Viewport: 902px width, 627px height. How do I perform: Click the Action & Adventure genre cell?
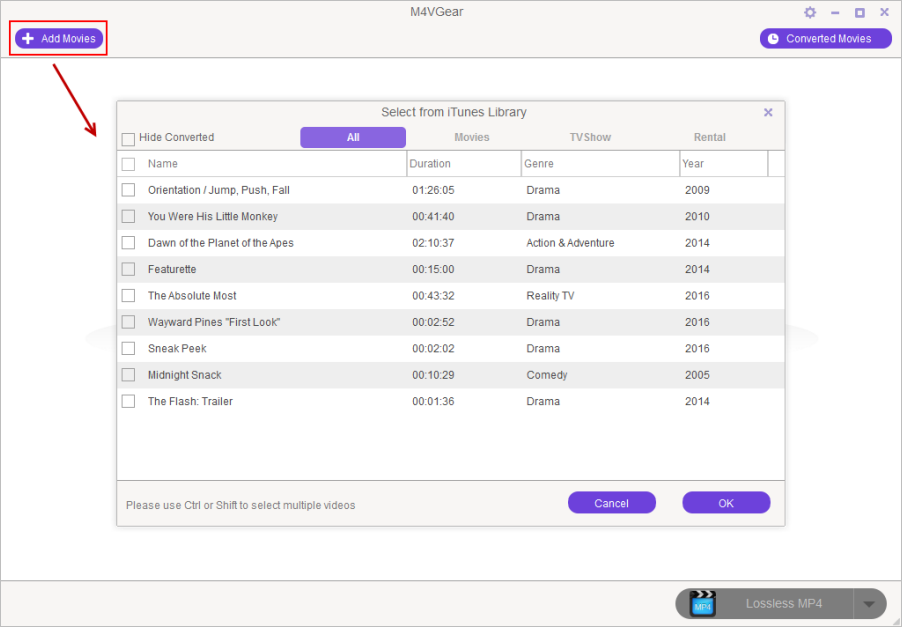pyautogui.click(x=570, y=243)
